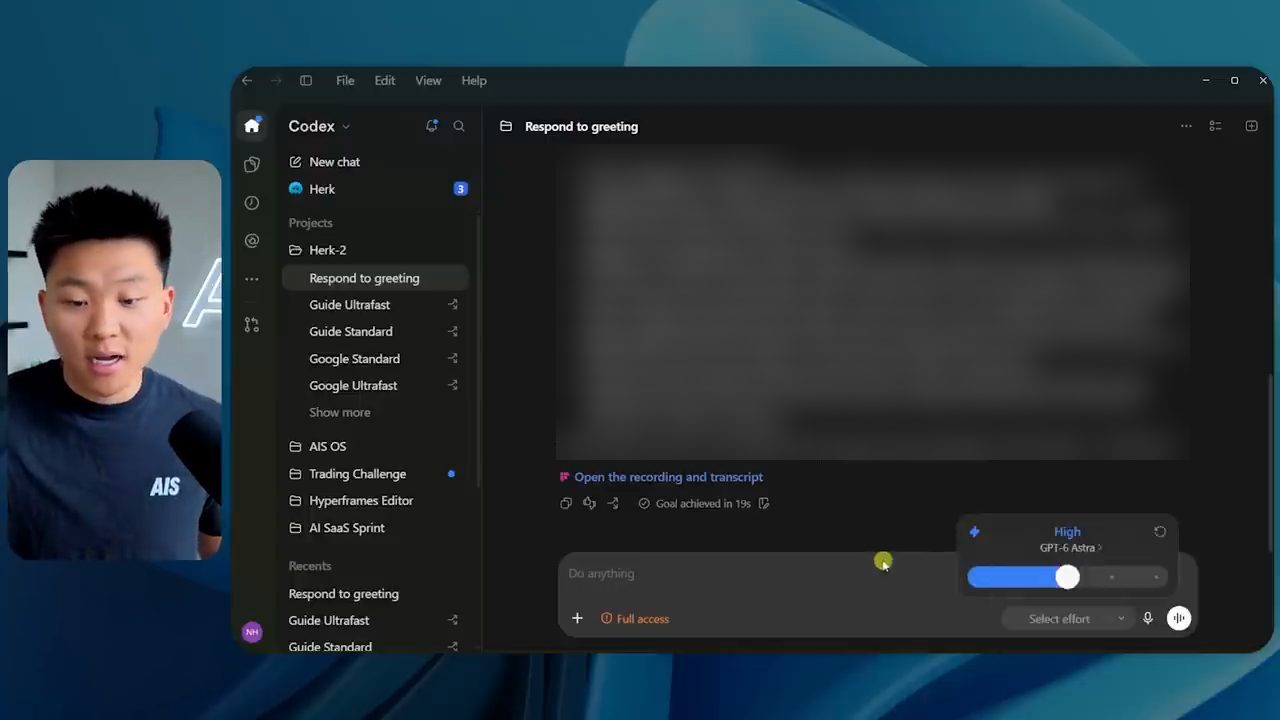Click the plus attach icon in composer
Screen dimensions: 1280x720
click(x=577, y=618)
